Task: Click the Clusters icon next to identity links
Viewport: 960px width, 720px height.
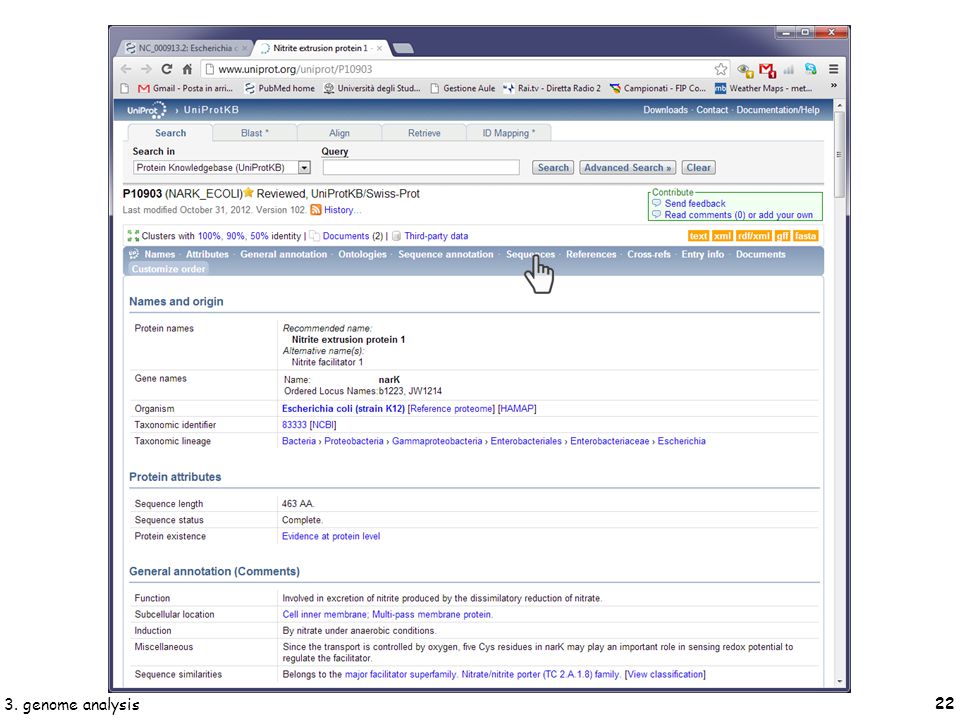Action: (x=133, y=236)
